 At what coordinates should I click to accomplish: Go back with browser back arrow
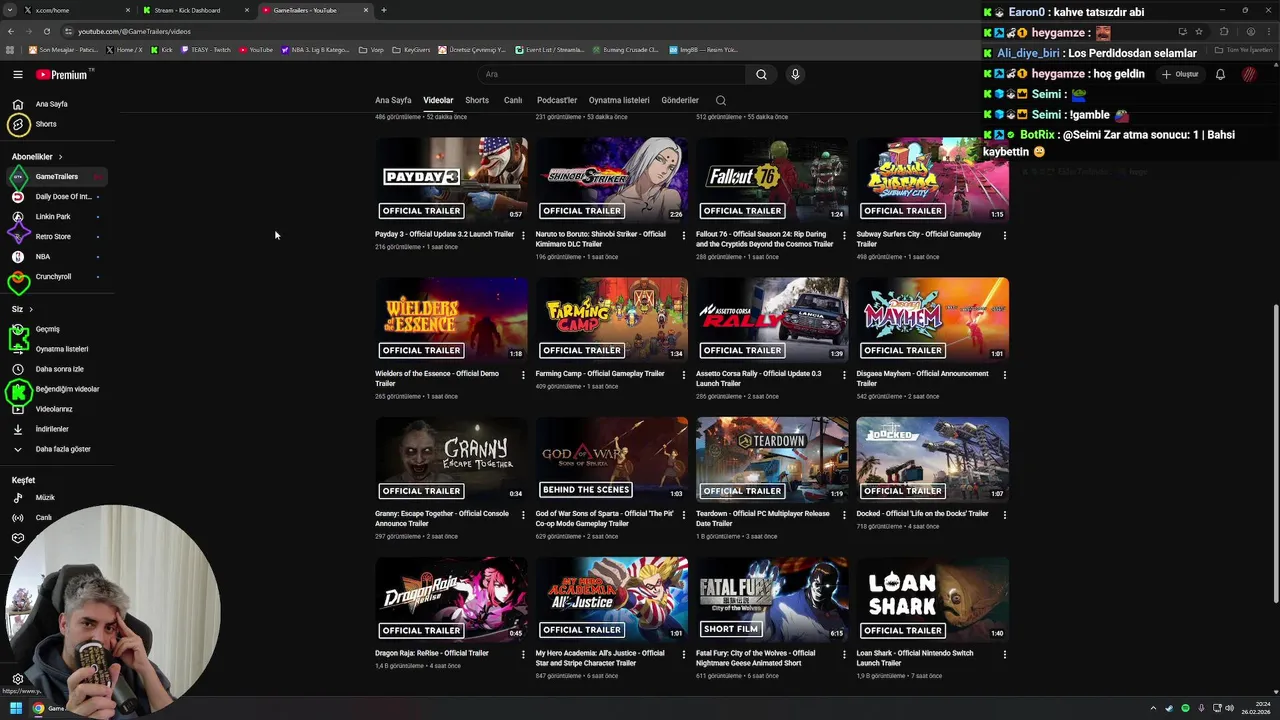point(11,31)
